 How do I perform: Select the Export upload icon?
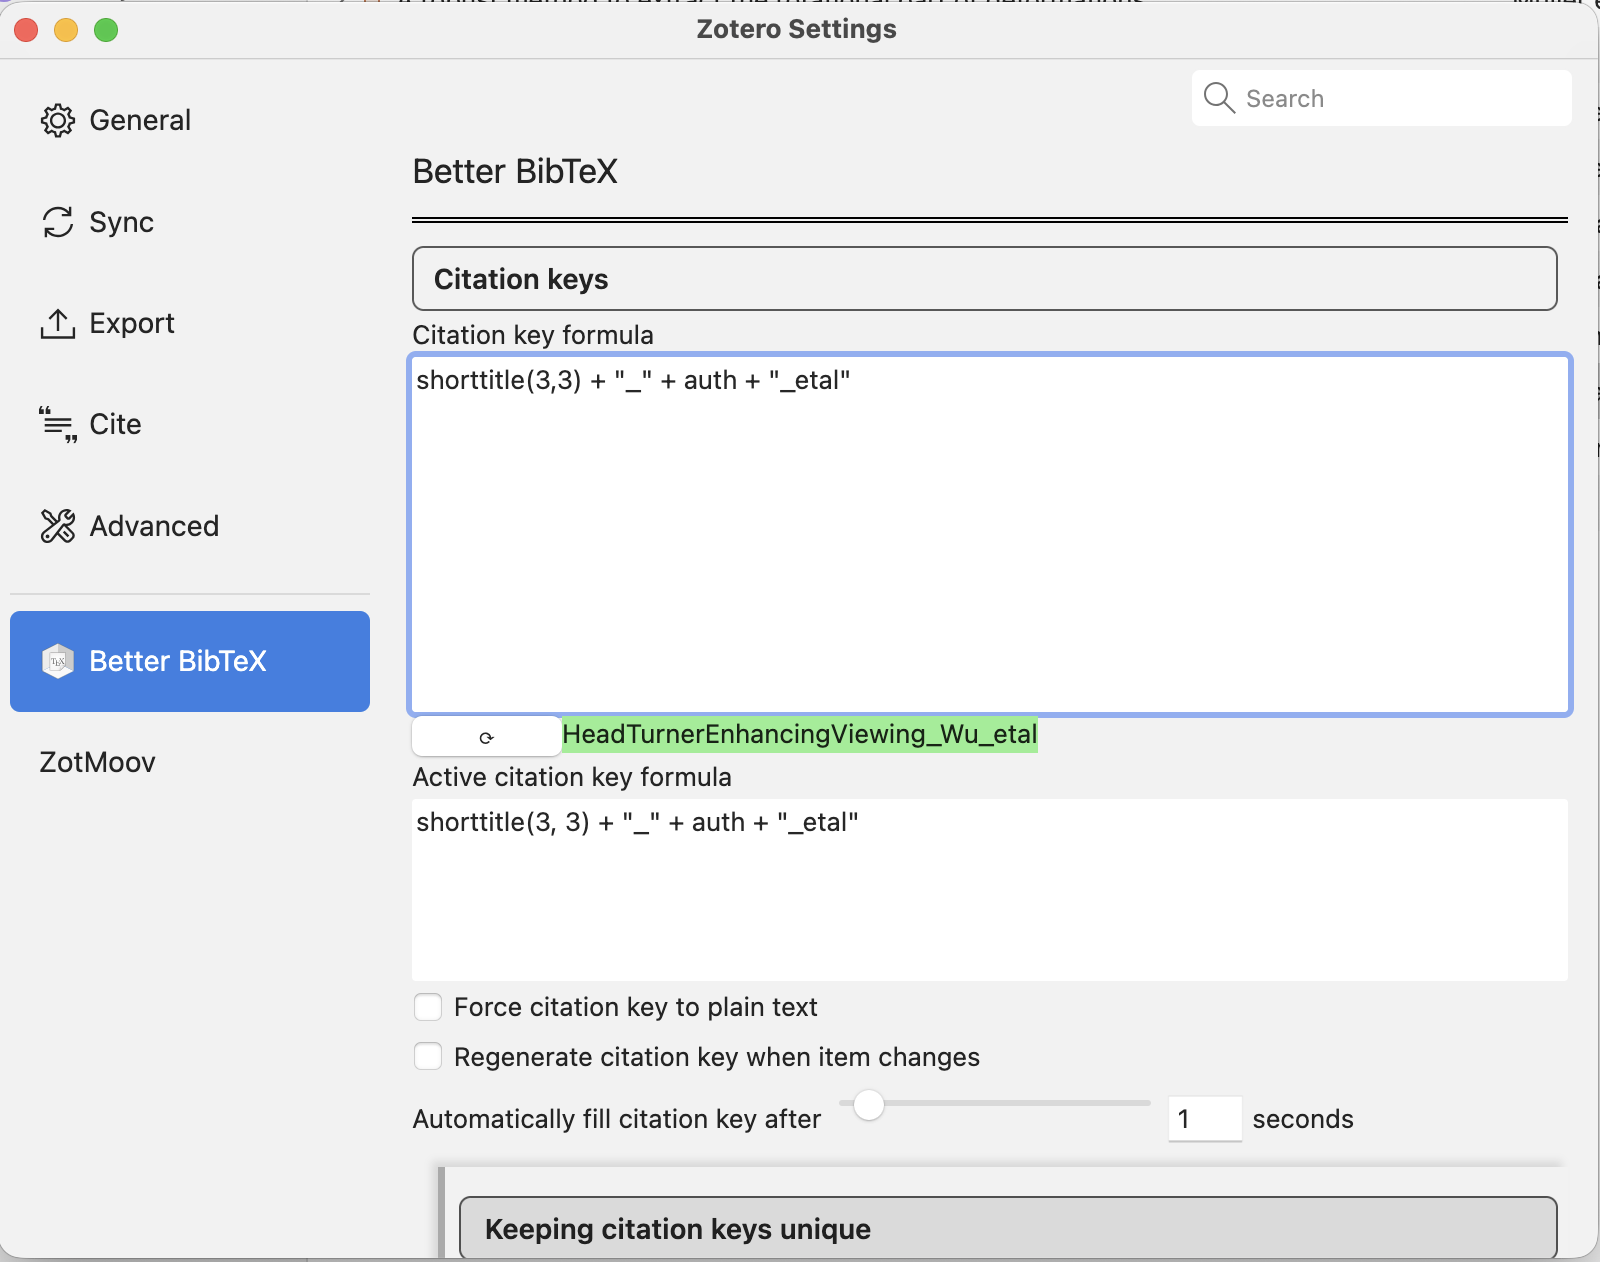58,323
